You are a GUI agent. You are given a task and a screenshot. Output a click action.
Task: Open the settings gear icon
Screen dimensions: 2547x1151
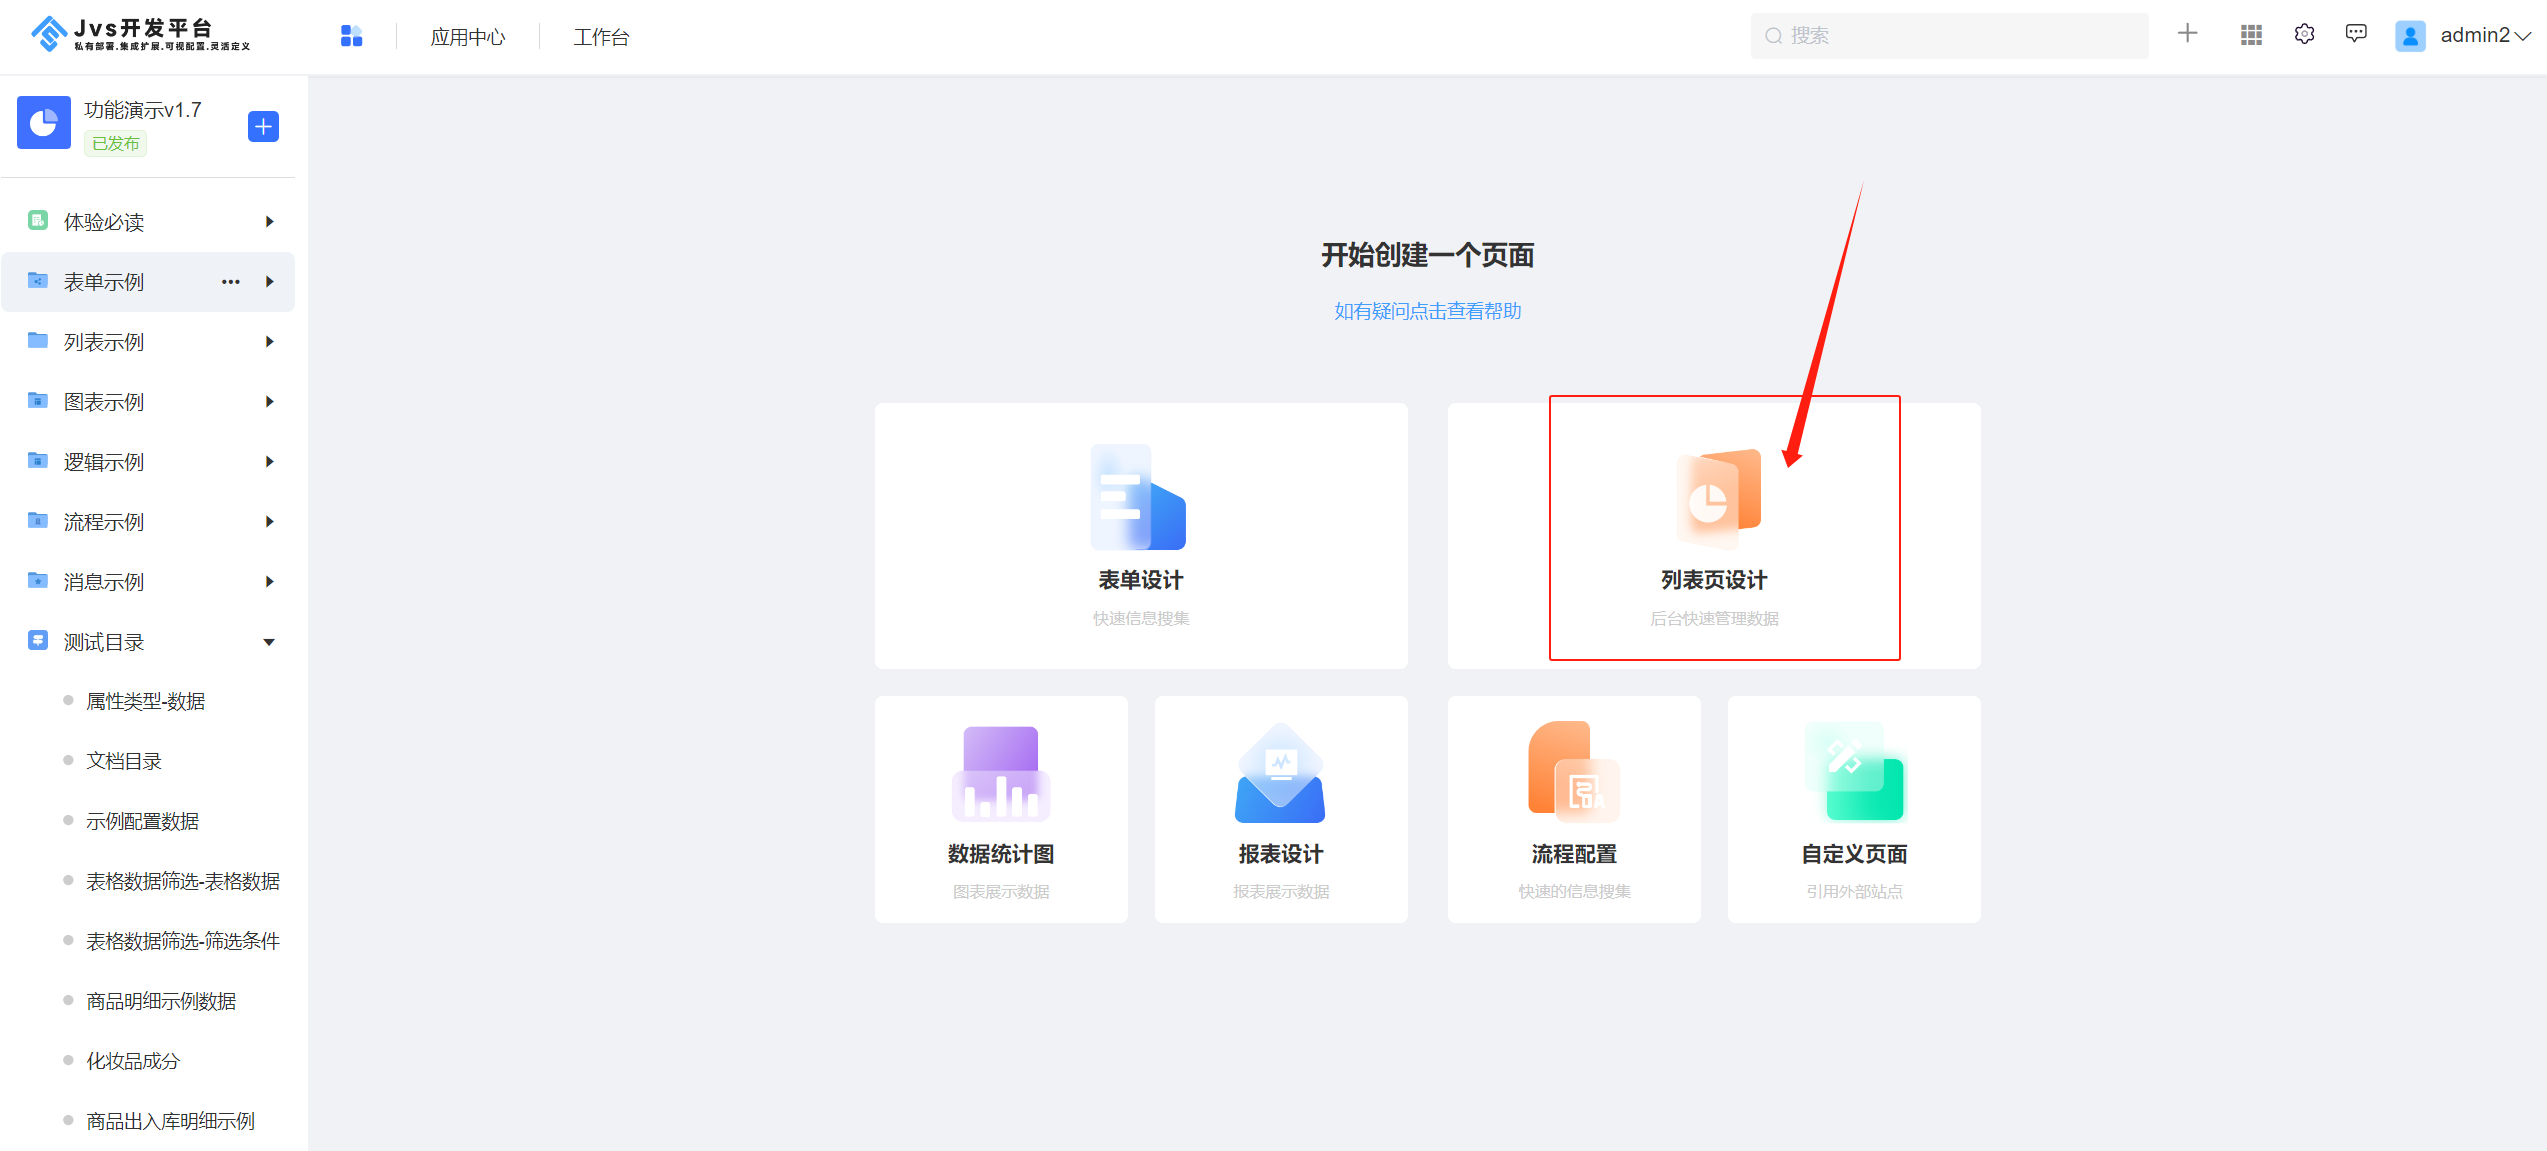point(2304,35)
